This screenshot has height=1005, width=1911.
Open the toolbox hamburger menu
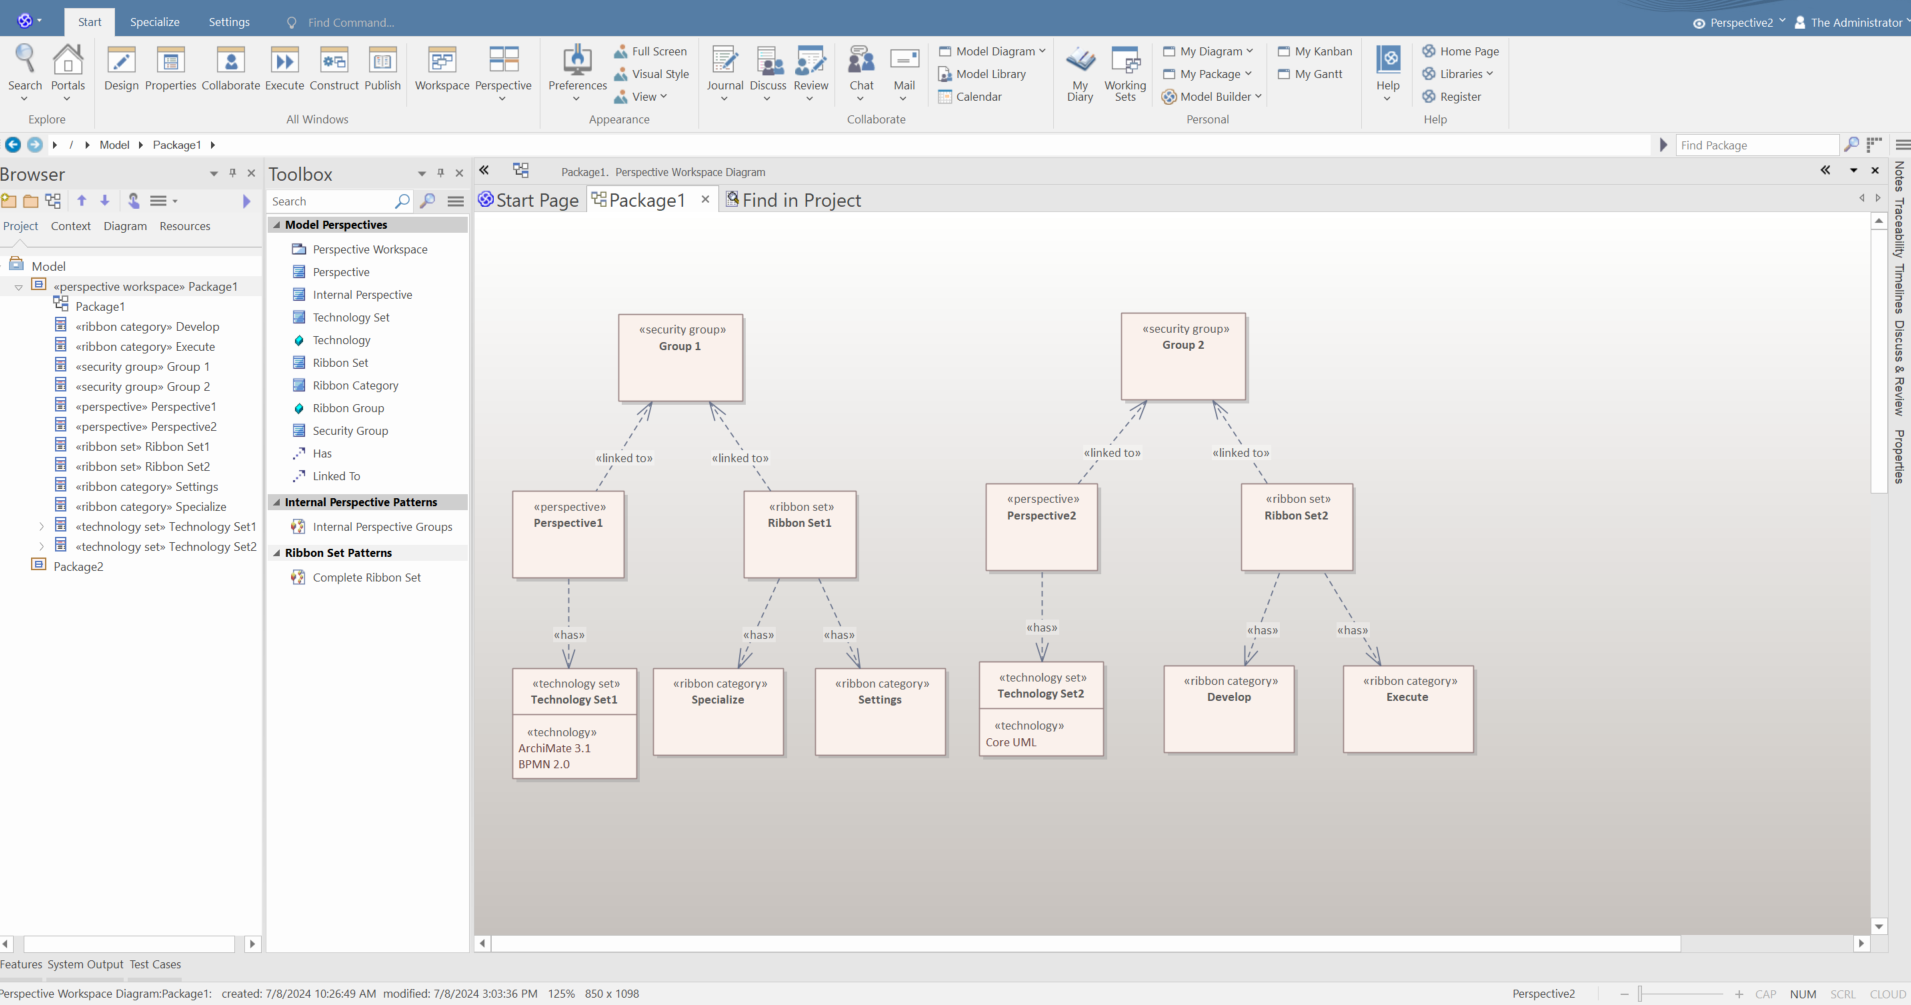[456, 201]
